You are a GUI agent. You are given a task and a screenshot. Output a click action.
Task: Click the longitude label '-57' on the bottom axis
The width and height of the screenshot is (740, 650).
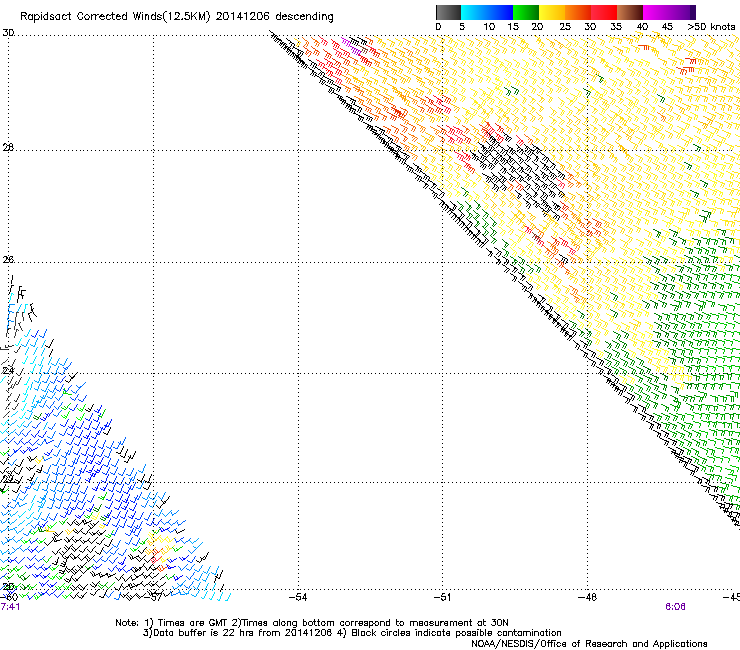pyautogui.click(x=154, y=598)
